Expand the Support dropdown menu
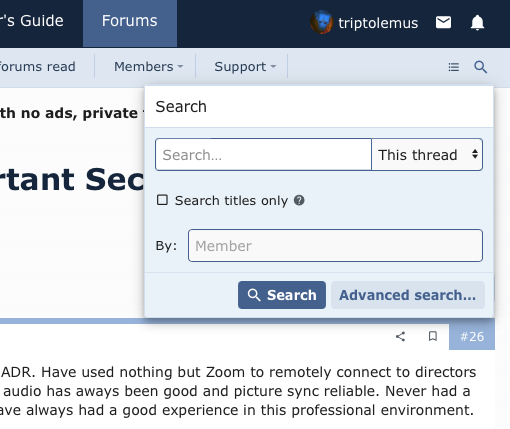The image size is (510, 429). [245, 67]
